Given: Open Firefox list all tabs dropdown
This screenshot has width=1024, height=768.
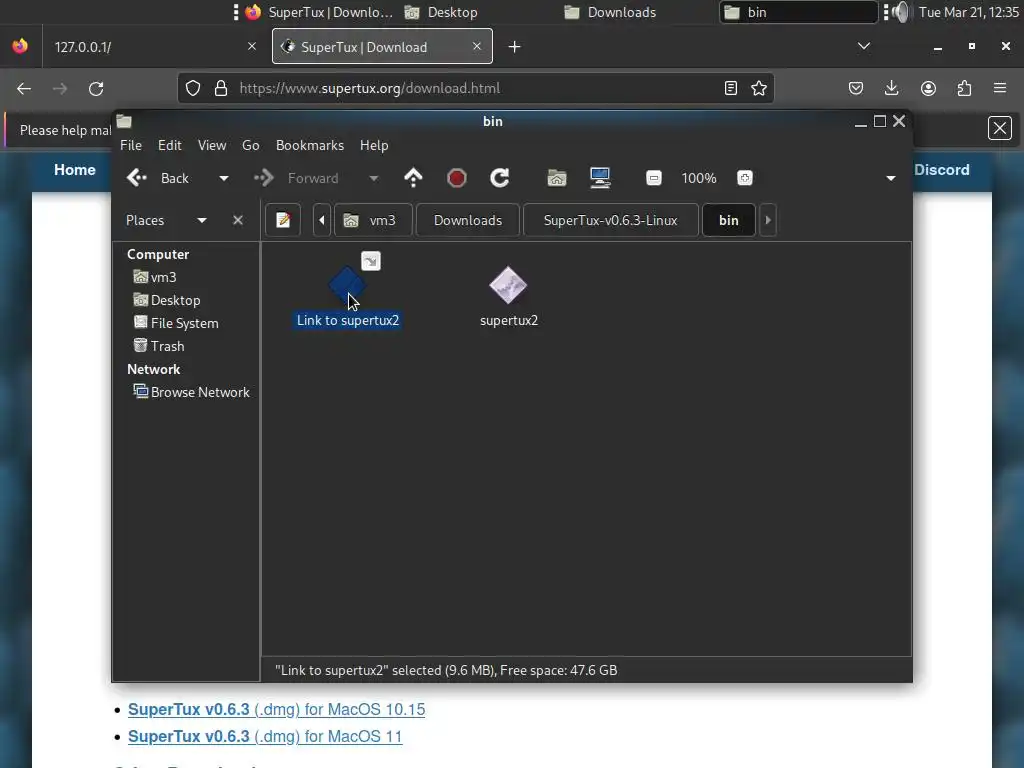Looking at the screenshot, I should [863, 46].
